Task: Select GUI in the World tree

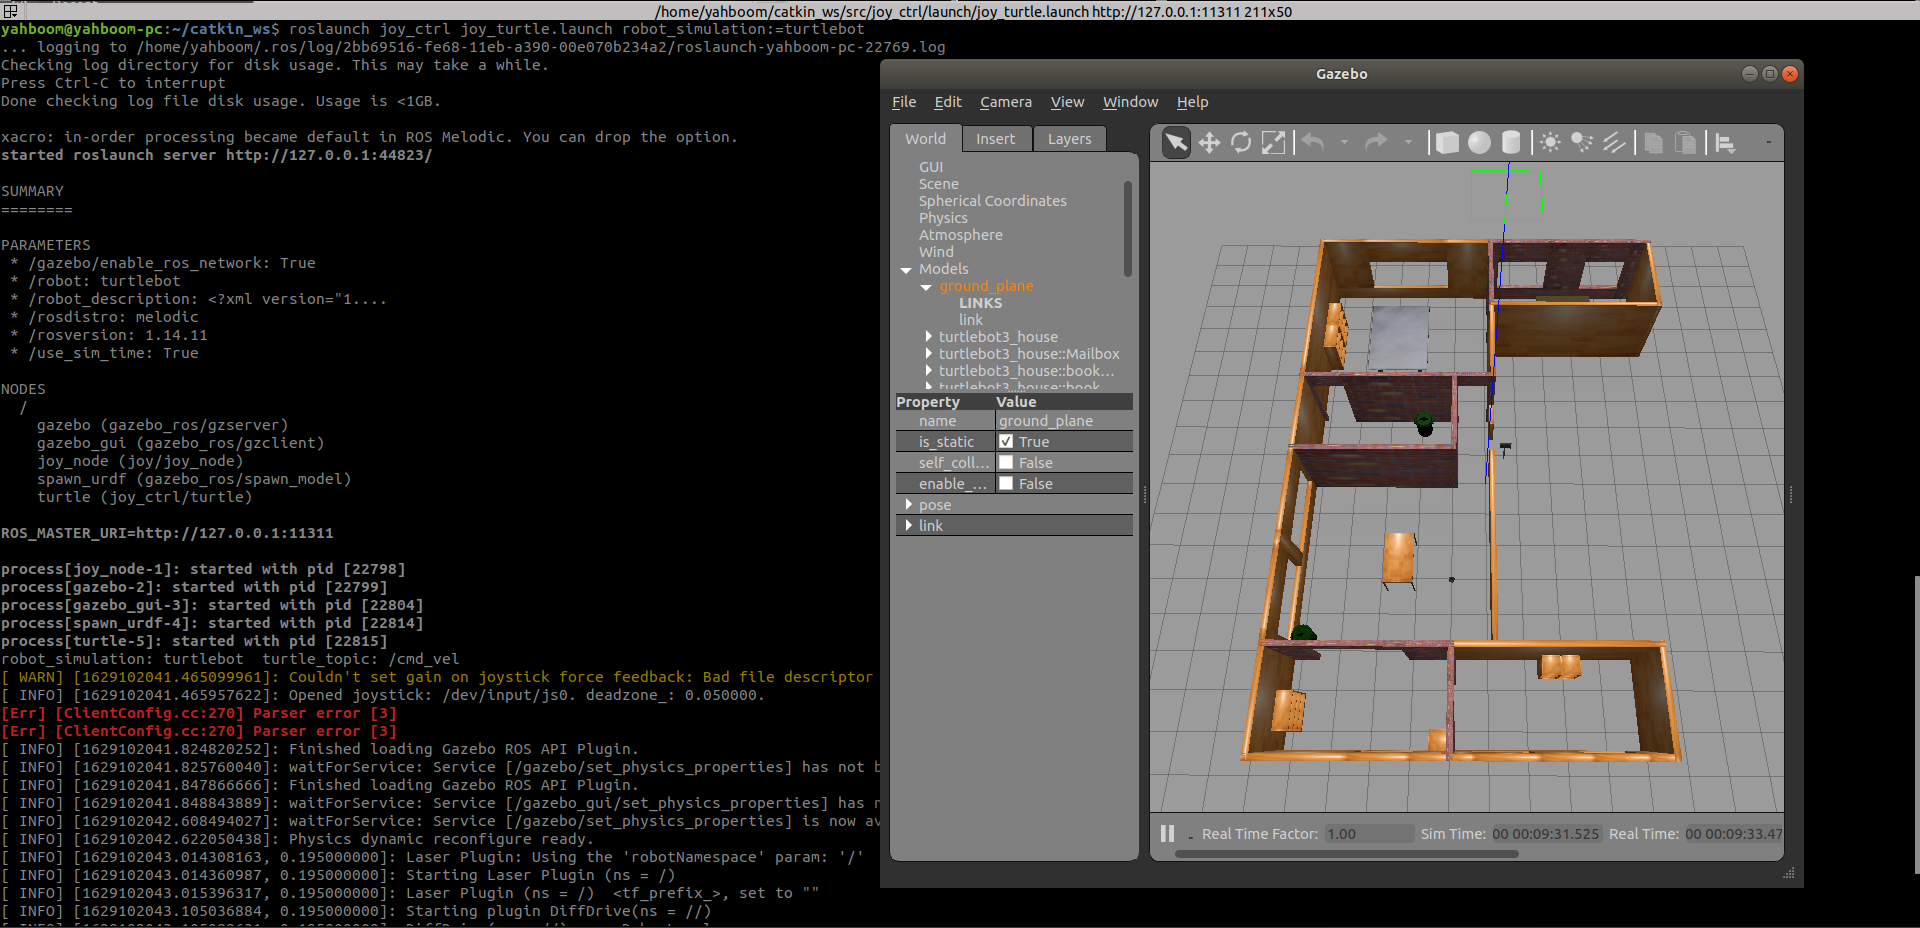Action: pyautogui.click(x=931, y=167)
